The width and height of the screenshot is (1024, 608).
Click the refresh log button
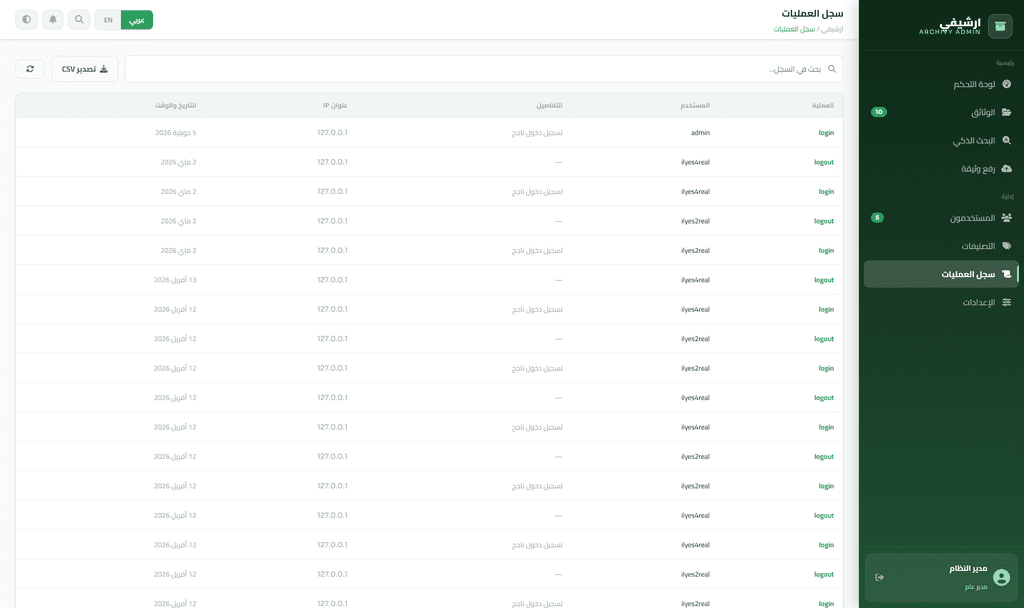click(x=30, y=69)
